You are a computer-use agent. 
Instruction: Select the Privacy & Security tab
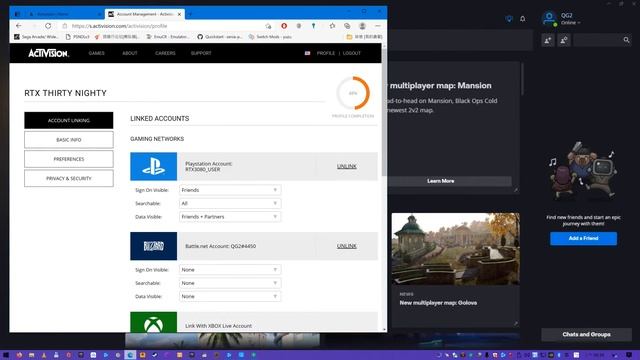tap(69, 178)
